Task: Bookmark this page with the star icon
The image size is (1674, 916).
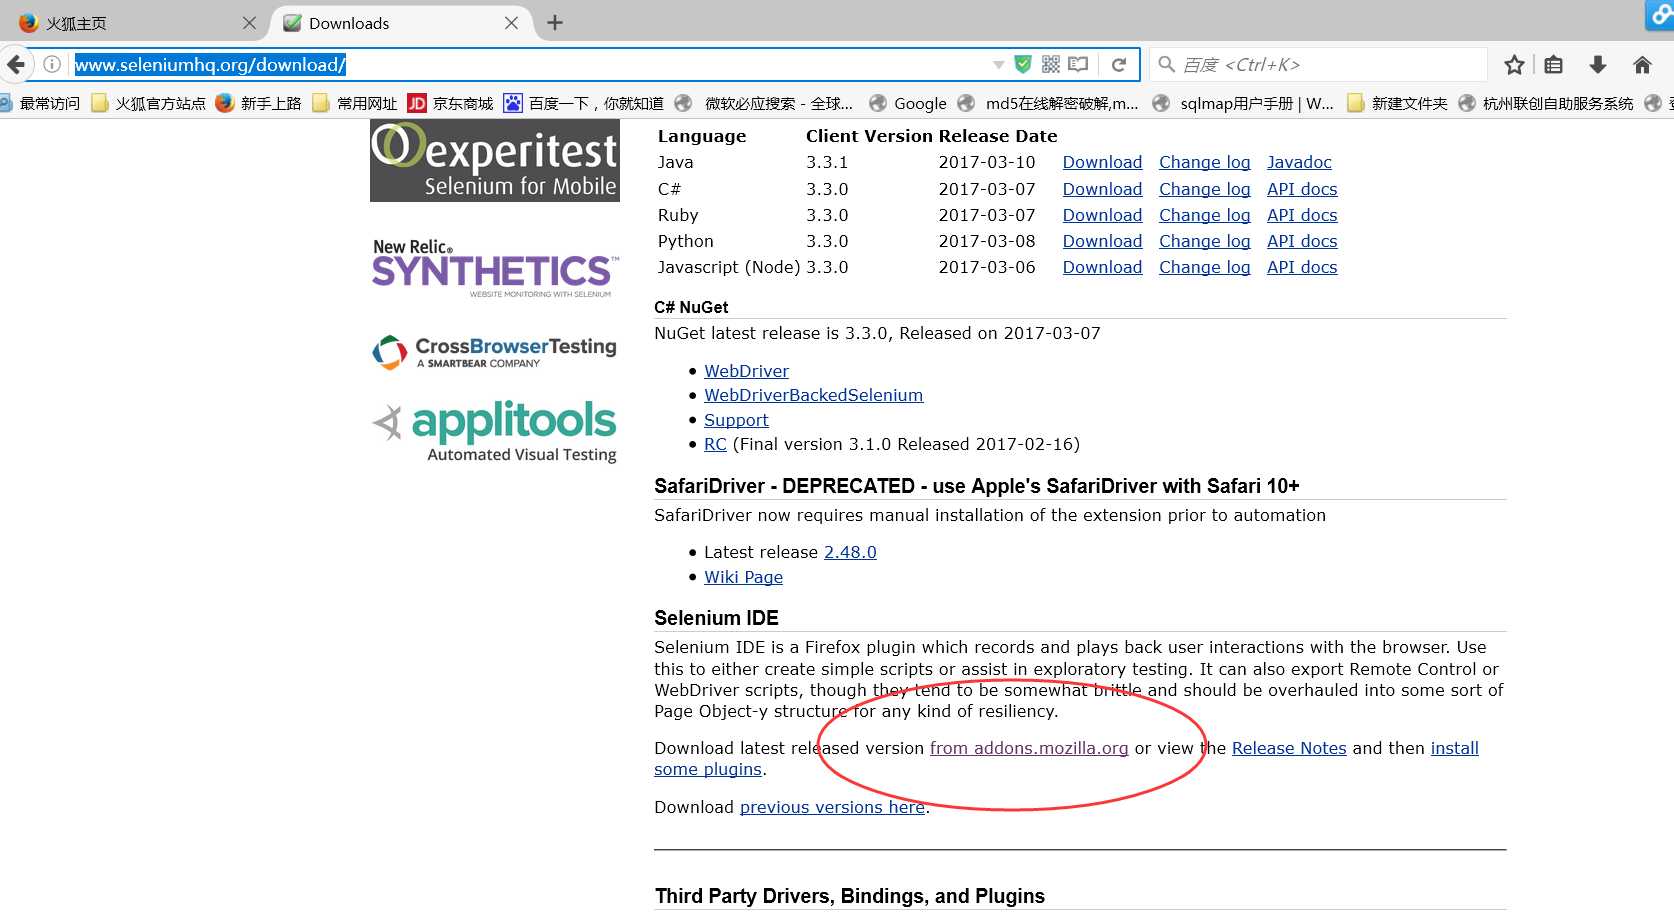Action: [1514, 65]
